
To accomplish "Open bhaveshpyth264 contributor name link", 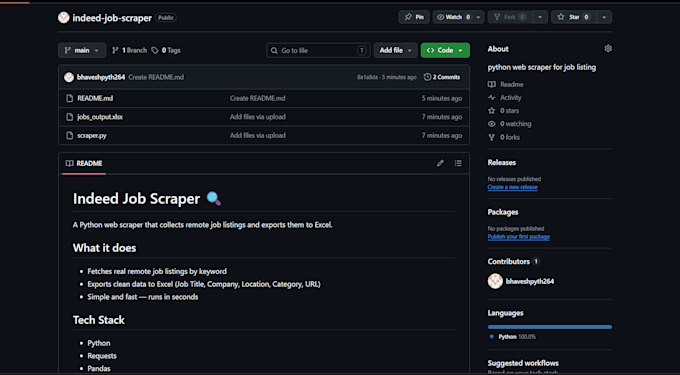I will [530, 281].
